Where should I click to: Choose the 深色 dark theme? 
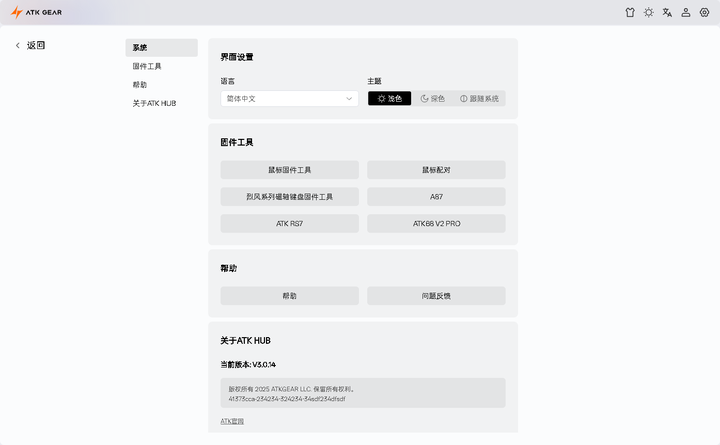(x=433, y=99)
